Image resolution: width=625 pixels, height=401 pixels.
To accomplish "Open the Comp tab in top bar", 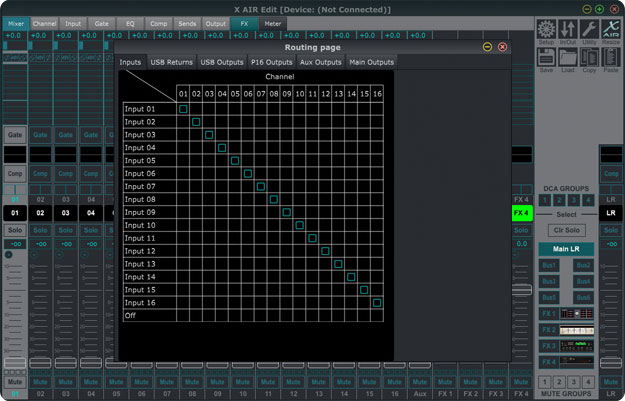I will (159, 24).
